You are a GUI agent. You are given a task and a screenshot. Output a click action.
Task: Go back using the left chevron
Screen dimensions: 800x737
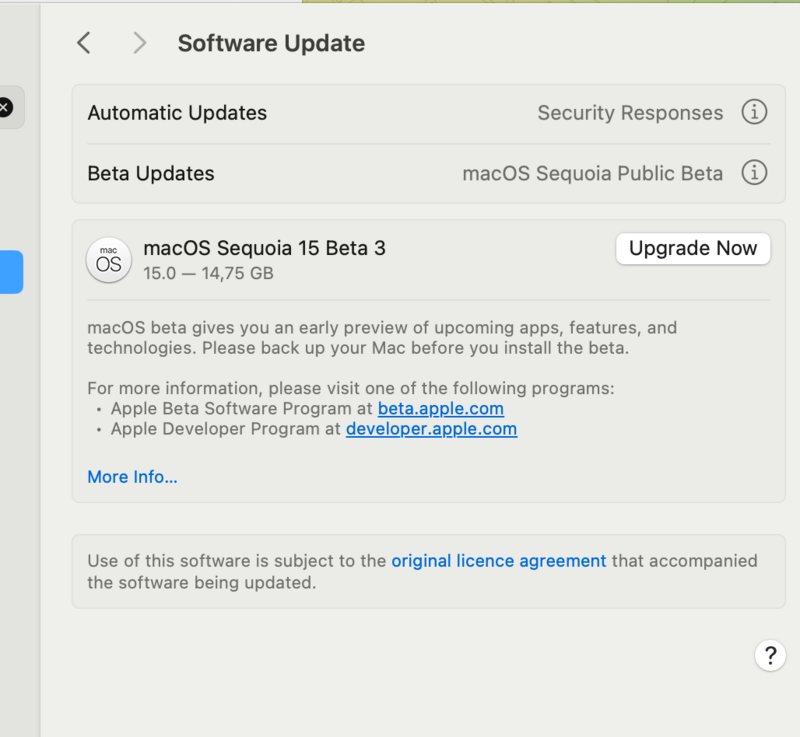tap(84, 43)
